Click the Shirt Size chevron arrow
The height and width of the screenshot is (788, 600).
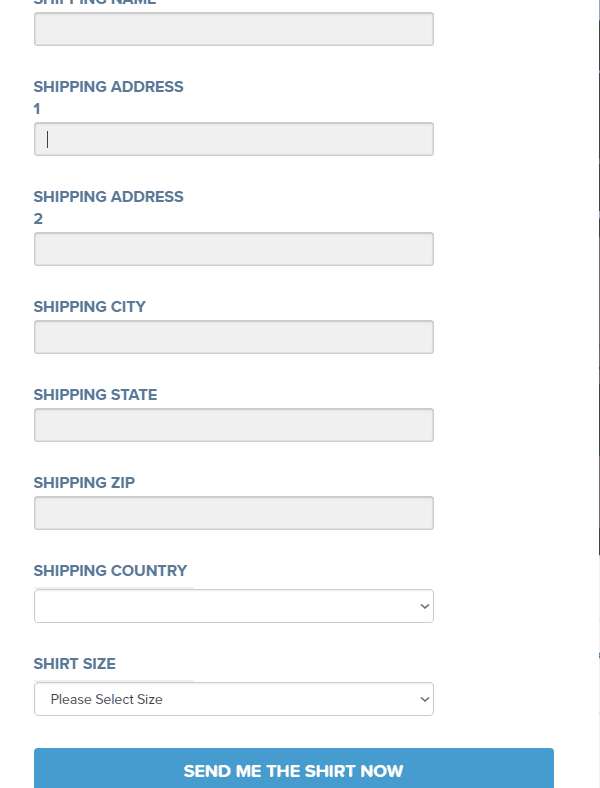425,699
